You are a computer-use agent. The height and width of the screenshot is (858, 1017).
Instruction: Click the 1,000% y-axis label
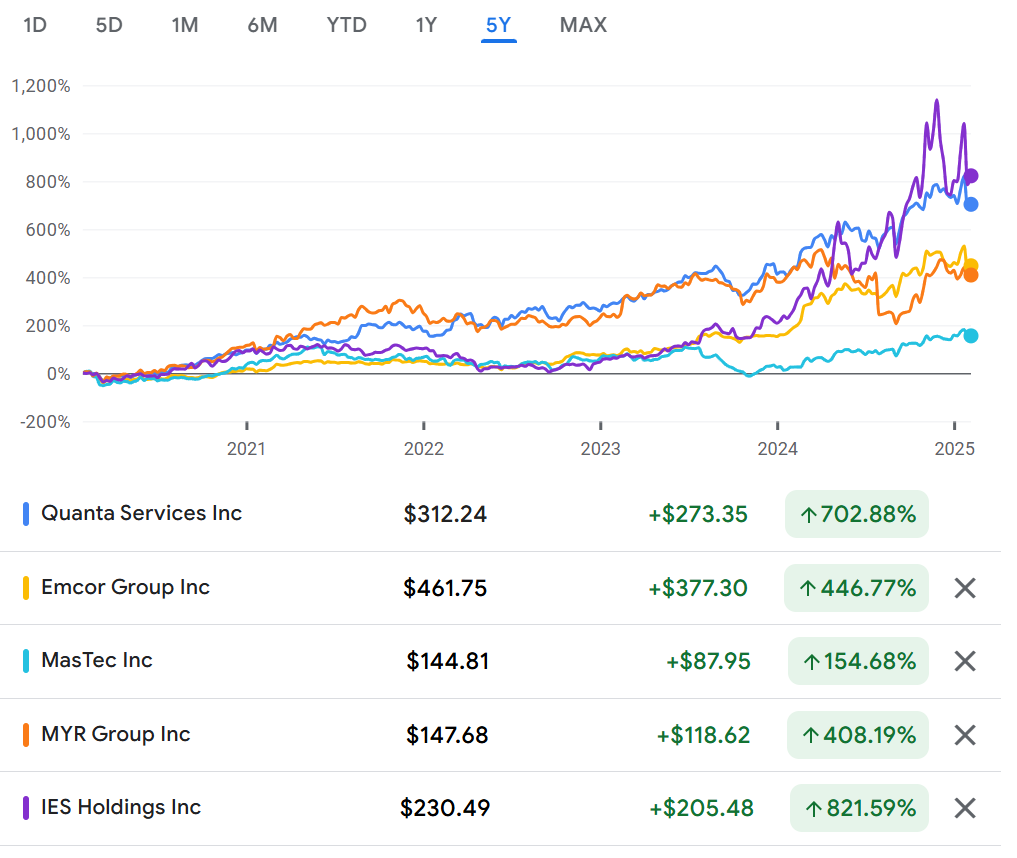41,134
